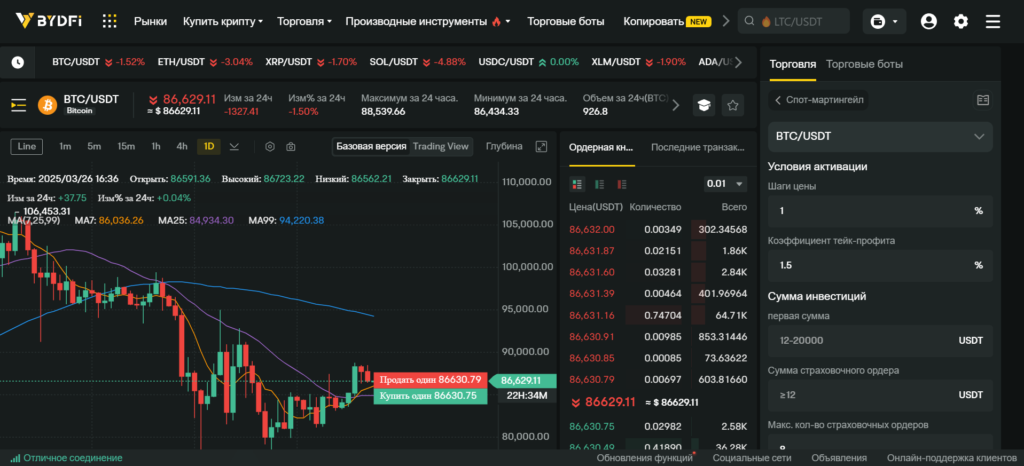Open the strategy guide book icon
This screenshot has height=466, width=1024.
[x=982, y=100]
